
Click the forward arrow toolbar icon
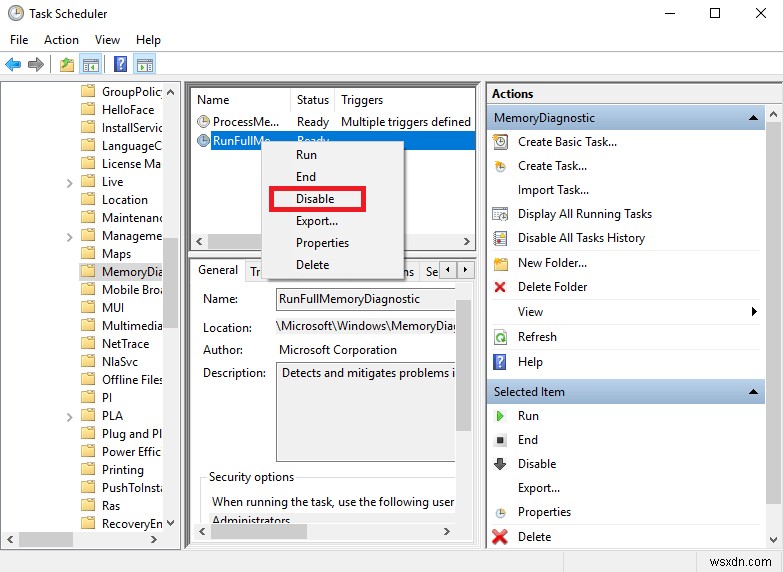pyautogui.click(x=35, y=64)
